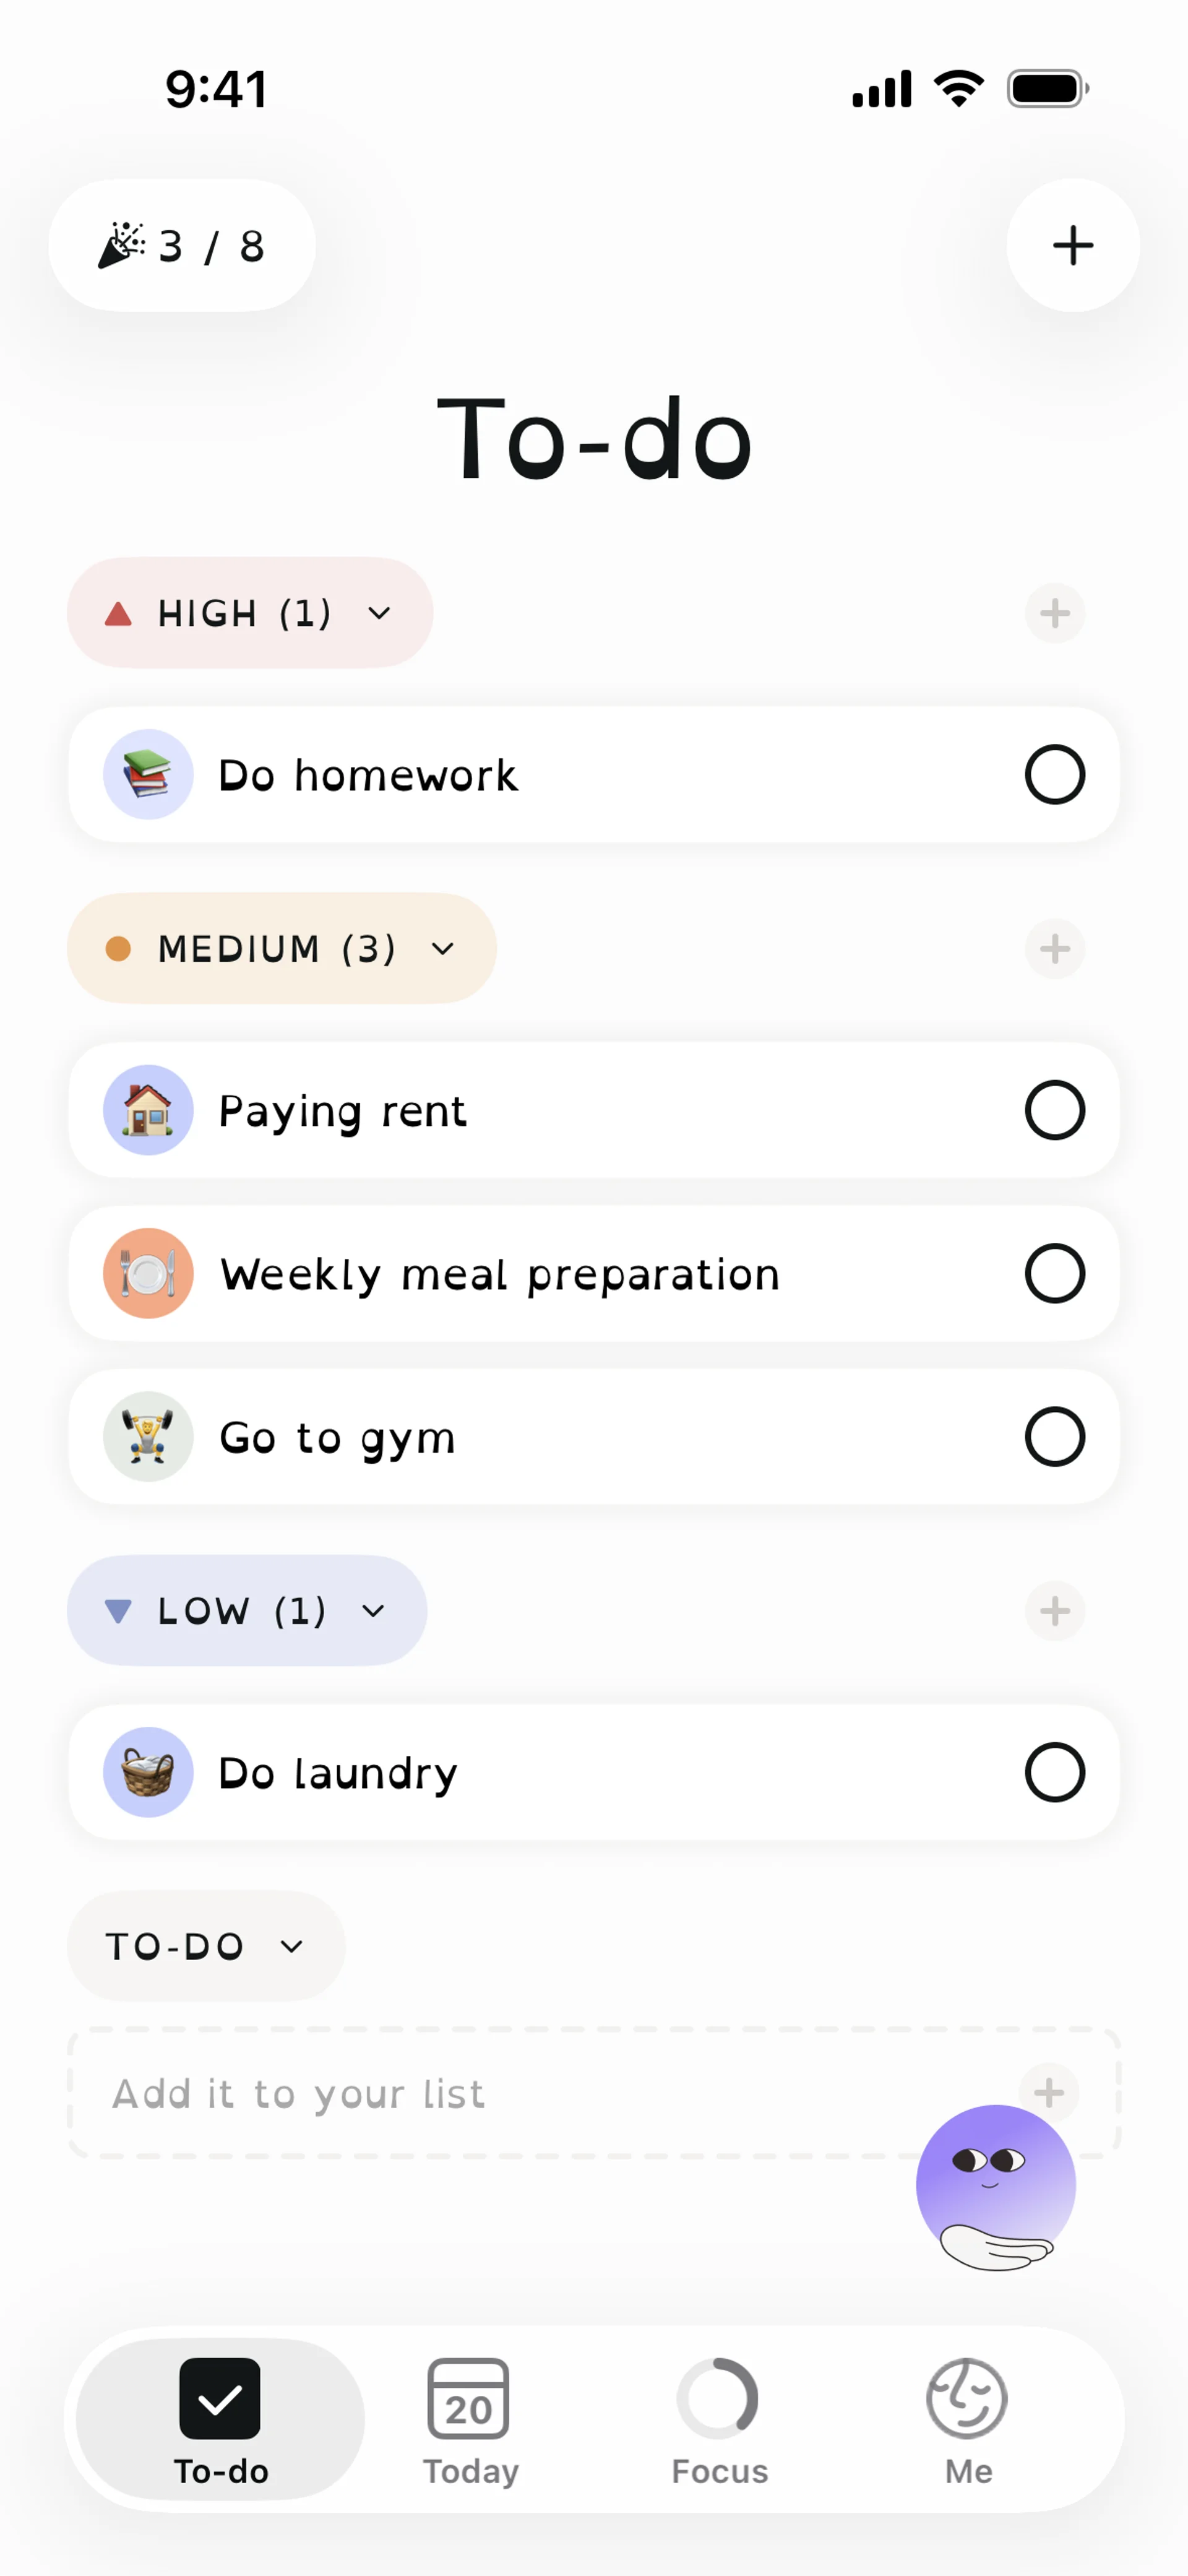Mark Do homework as complete
Image resolution: width=1188 pixels, height=2576 pixels.
pyautogui.click(x=1054, y=774)
